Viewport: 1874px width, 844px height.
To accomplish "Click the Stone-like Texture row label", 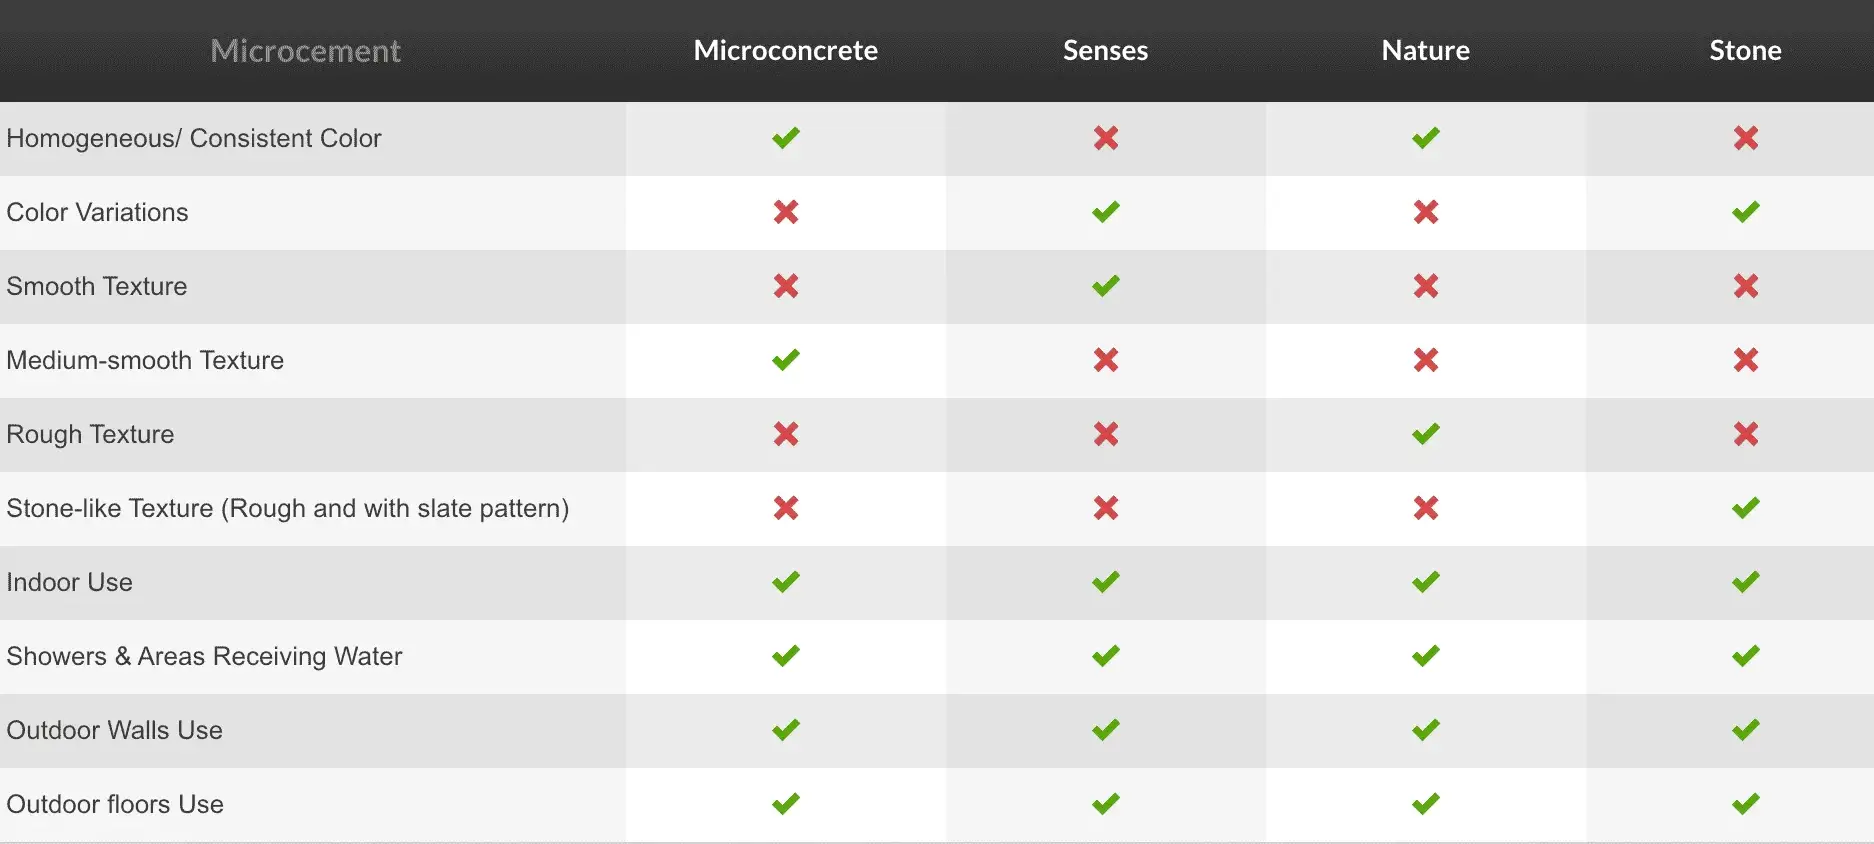I will [x=288, y=508].
